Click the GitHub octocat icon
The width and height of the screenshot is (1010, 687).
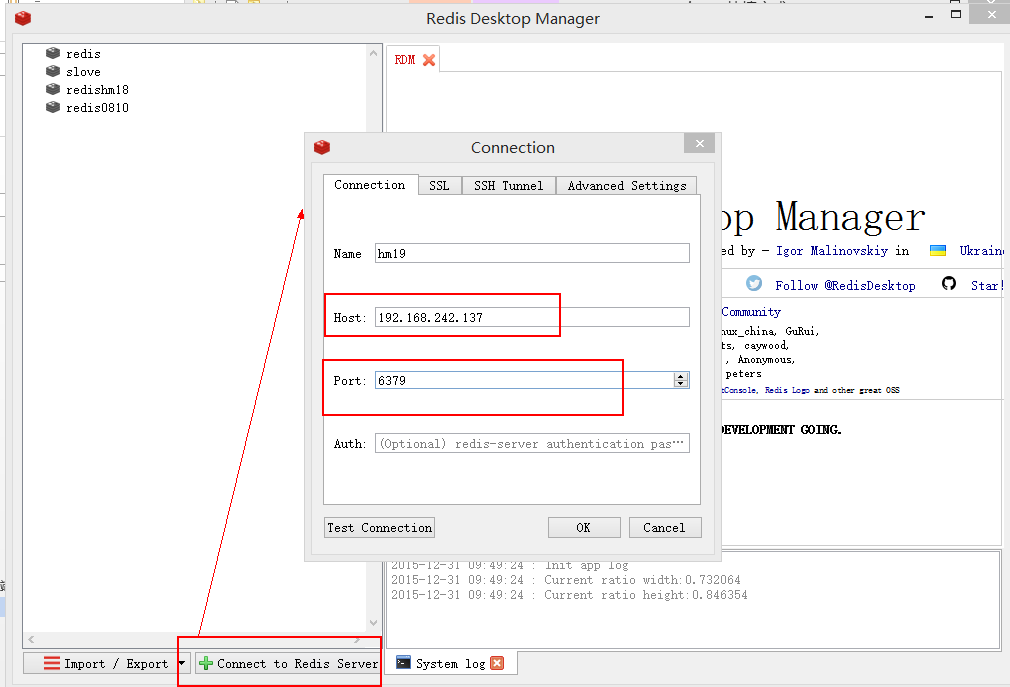tap(949, 284)
